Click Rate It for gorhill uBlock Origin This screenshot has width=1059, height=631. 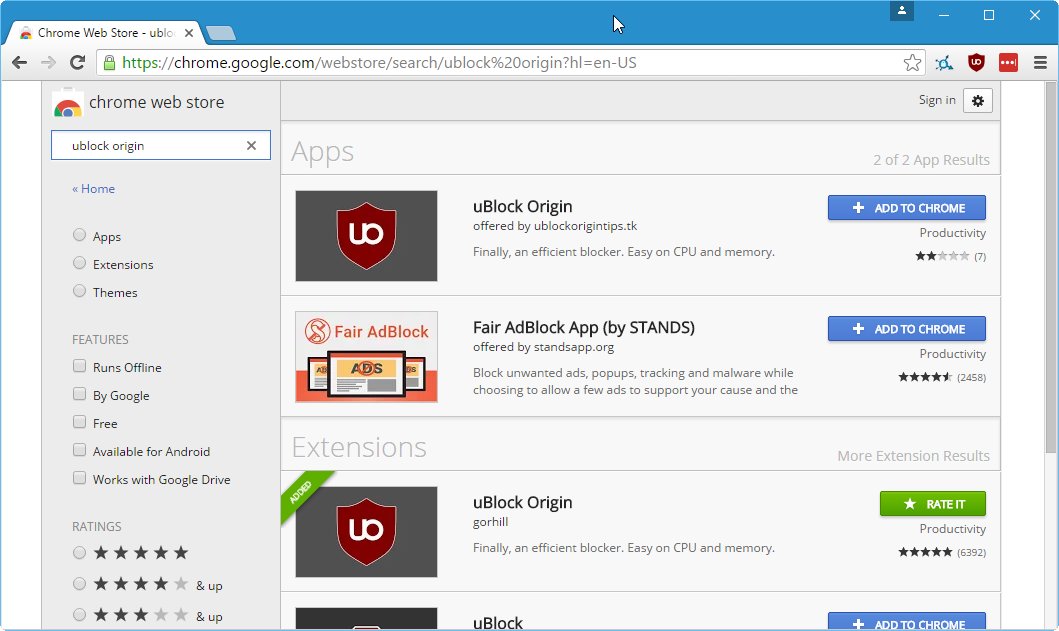(932, 504)
